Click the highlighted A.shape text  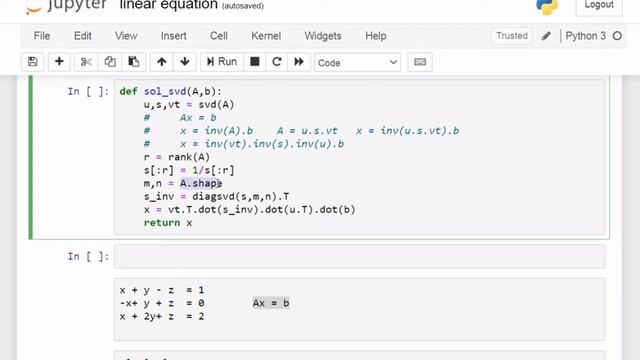[201, 183]
